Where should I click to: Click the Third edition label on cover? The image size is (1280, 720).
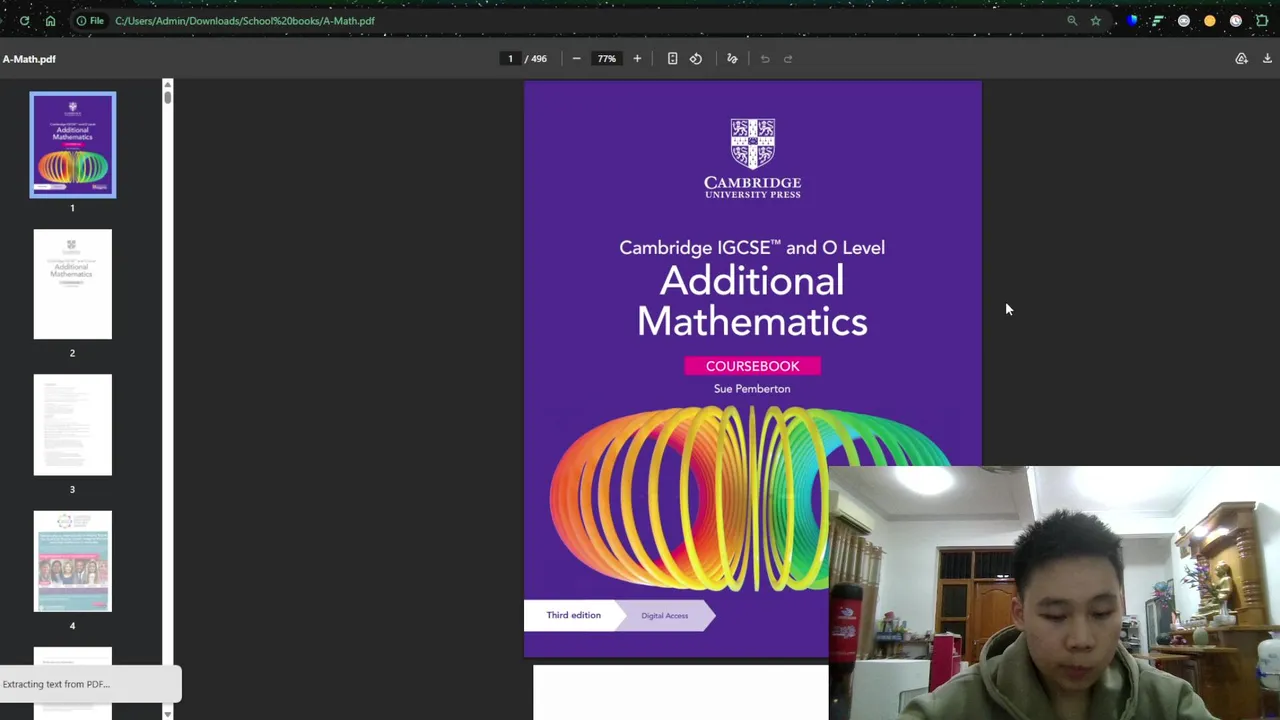tap(574, 615)
